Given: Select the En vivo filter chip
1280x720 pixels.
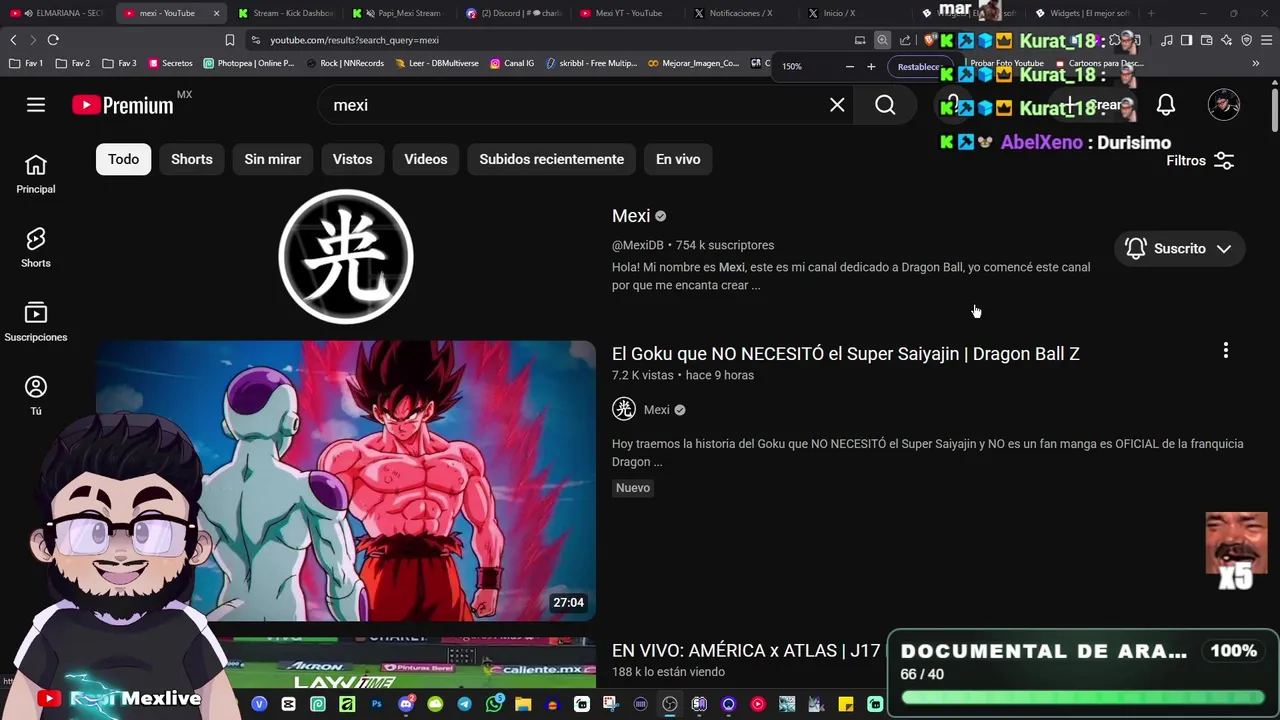Looking at the screenshot, I should pos(678,159).
